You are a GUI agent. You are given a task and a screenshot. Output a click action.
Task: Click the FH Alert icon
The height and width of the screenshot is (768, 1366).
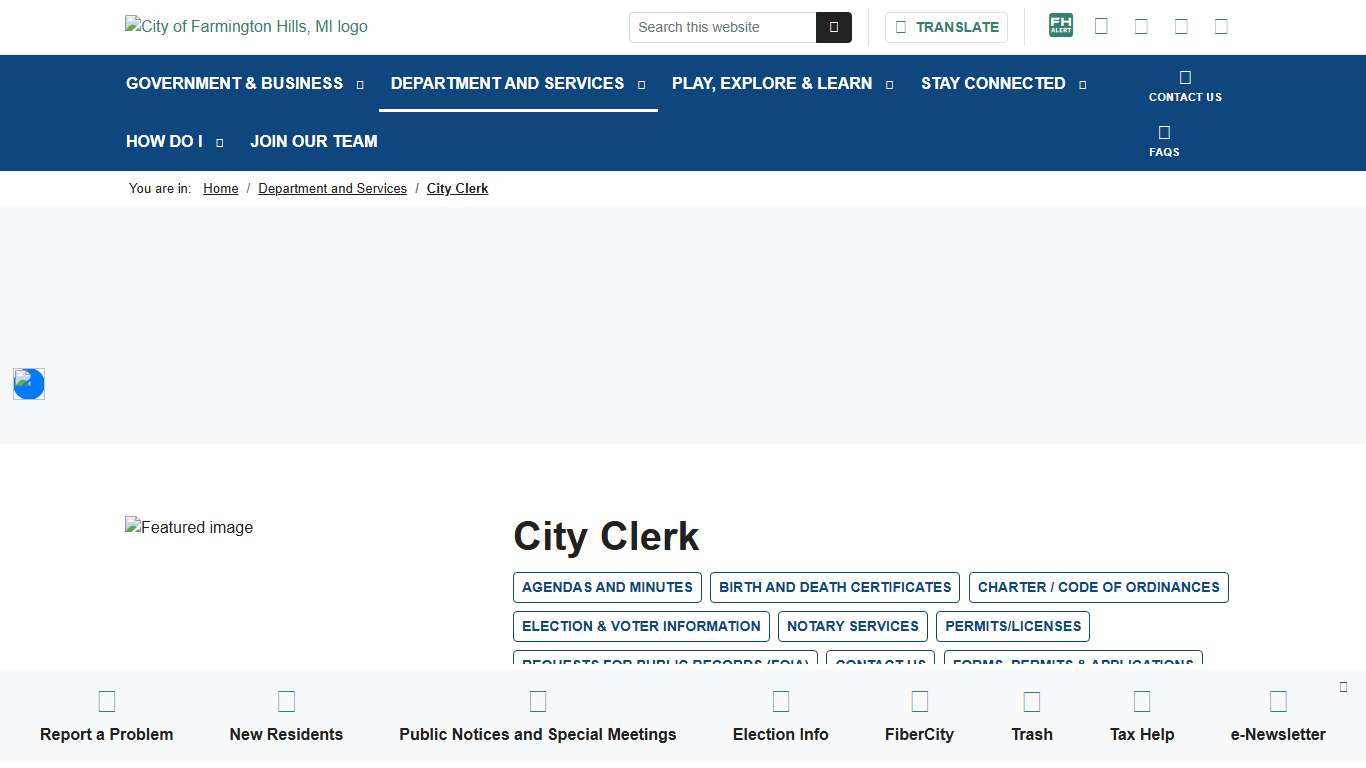click(1060, 24)
